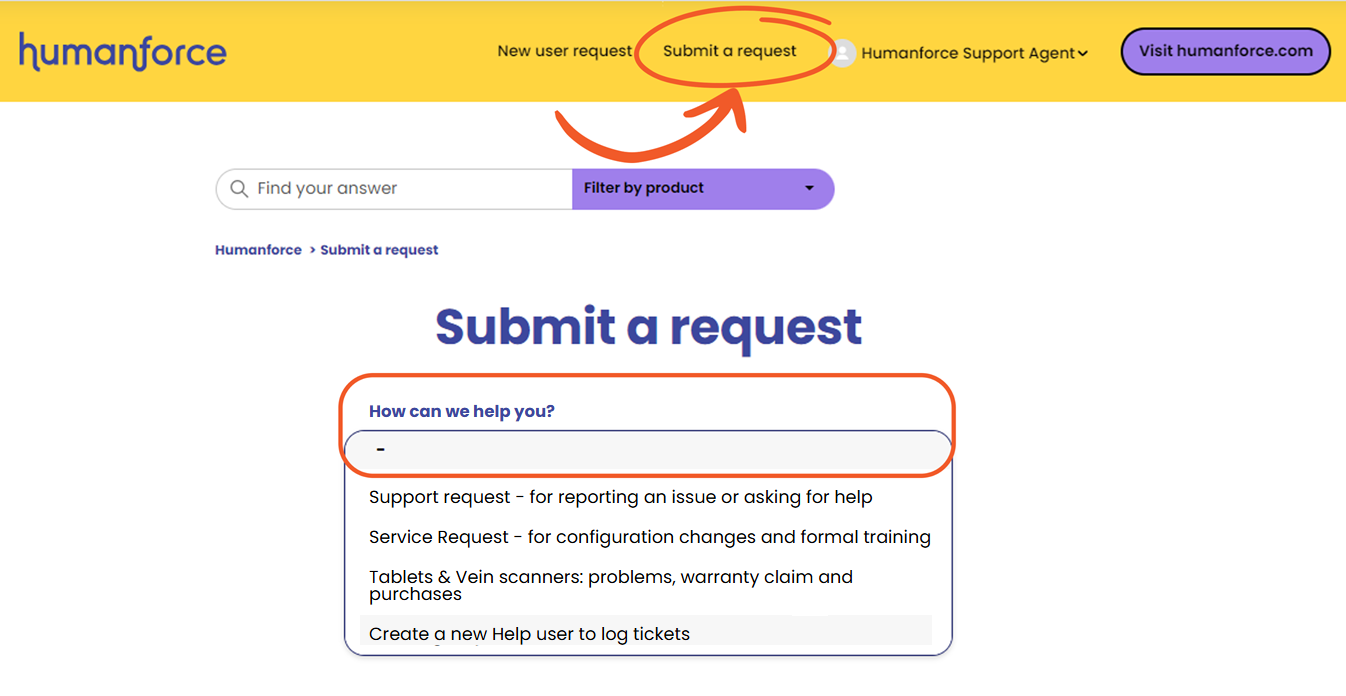
Task: Click the How can we help you label
Action: pos(461,411)
